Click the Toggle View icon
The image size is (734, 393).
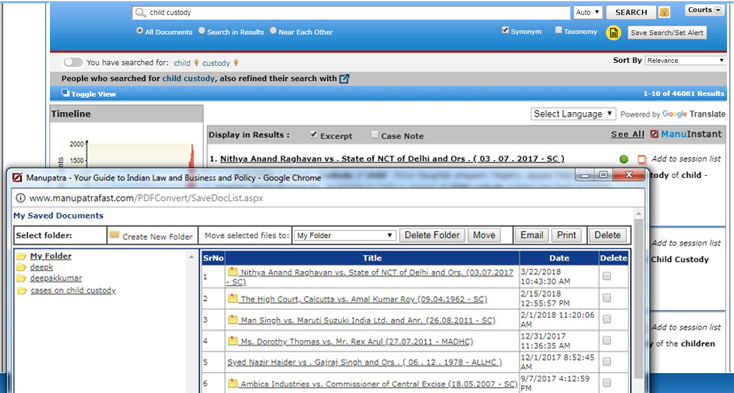pos(65,93)
